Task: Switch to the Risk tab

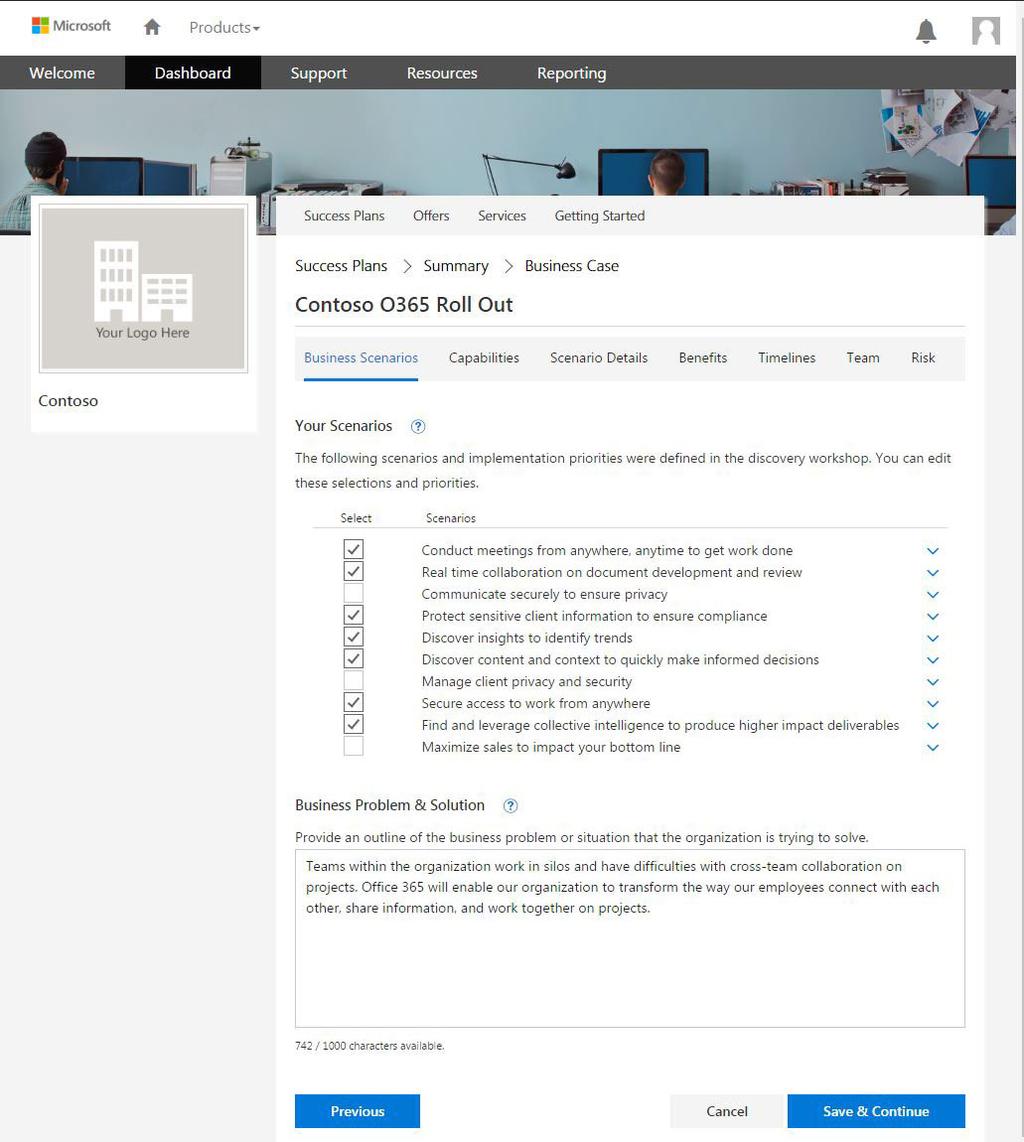Action: coord(923,358)
